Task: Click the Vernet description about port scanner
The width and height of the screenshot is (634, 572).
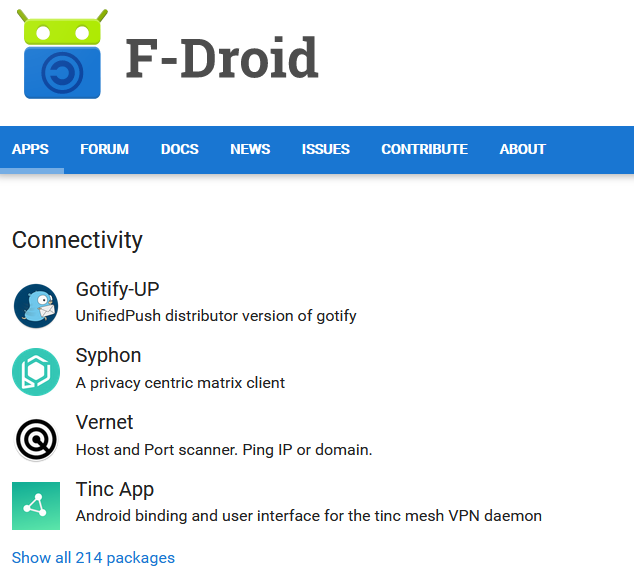Action: (x=224, y=450)
